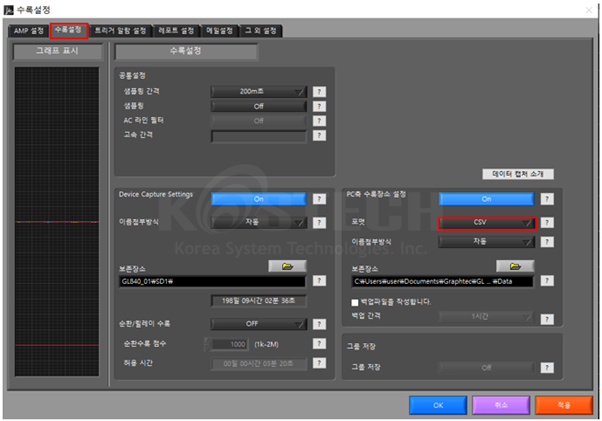Open help for 순환수록 점수
The image size is (602, 421).
tap(319, 343)
